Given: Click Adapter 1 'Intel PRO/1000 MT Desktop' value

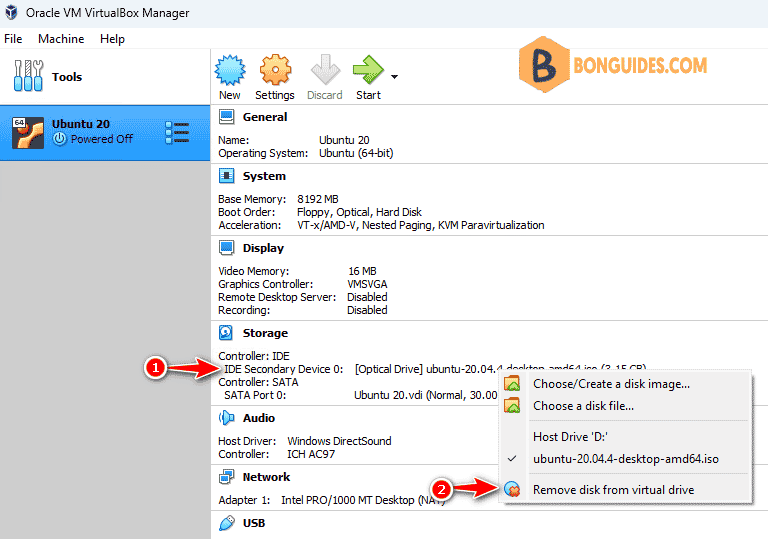Looking at the screenshot, I should coord(362,500).
